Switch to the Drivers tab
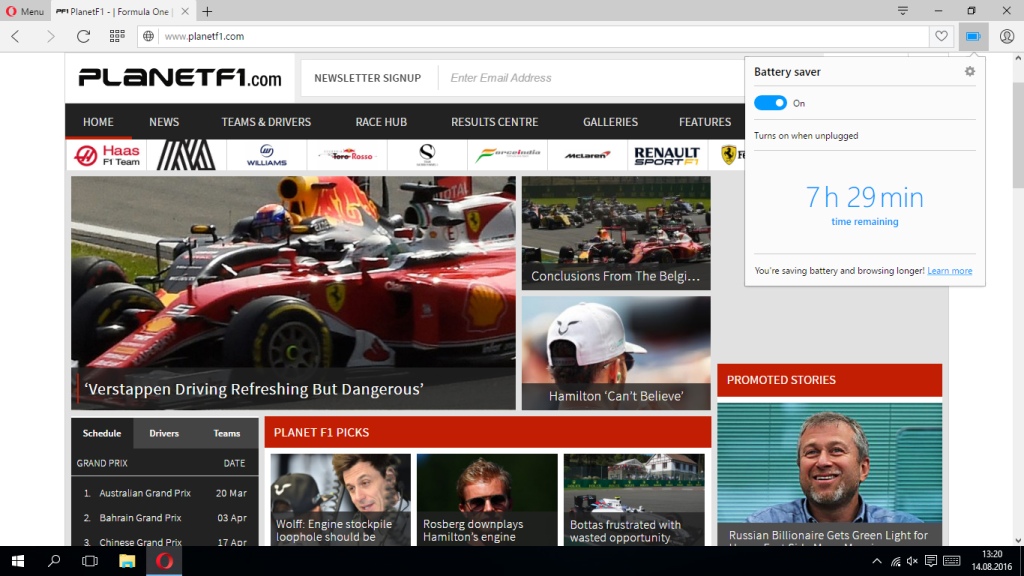Image resolution: width=1024 pixels, height=576 pixels. [164, 433]
